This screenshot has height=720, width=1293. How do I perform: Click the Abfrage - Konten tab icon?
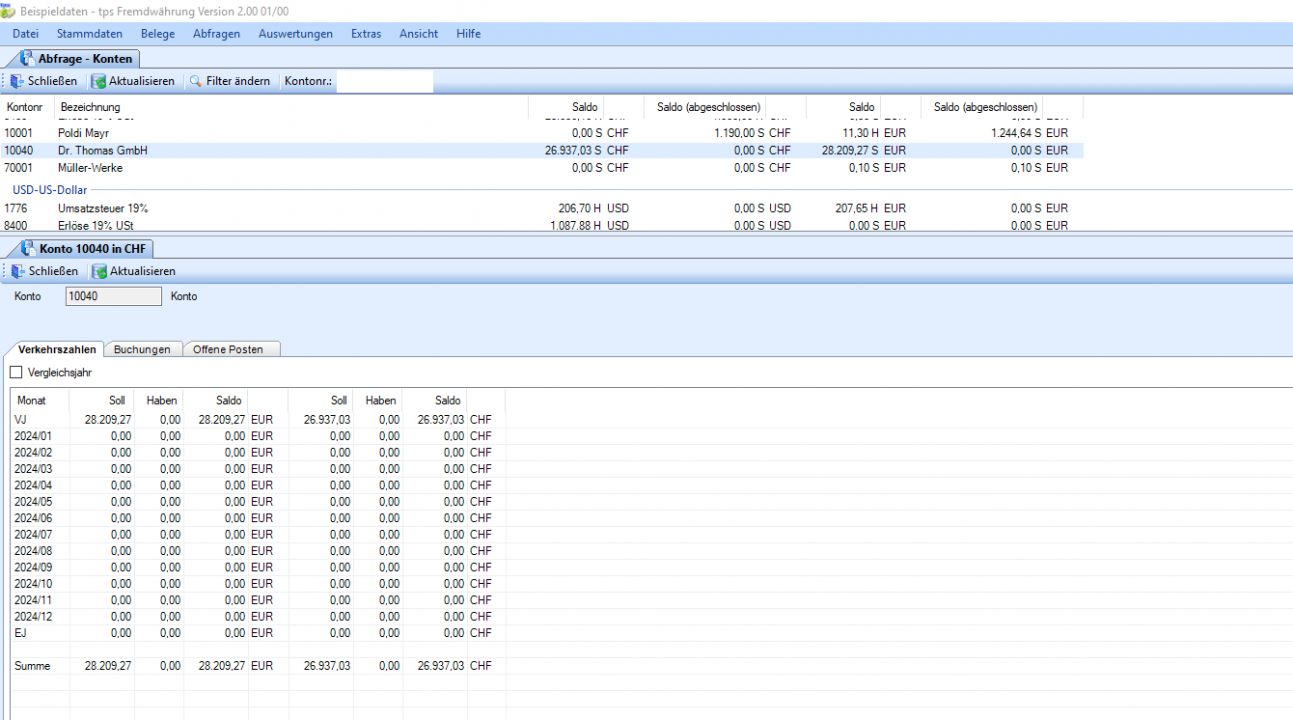[27, 59]
